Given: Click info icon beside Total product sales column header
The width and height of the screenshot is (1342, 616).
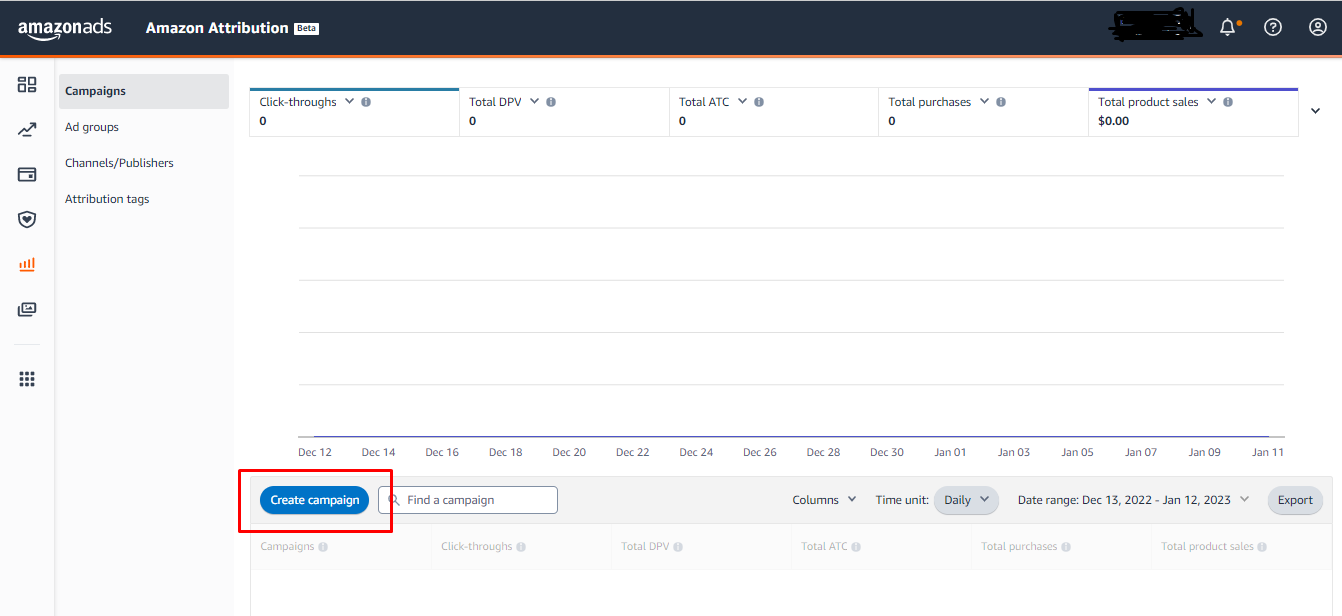Looking at the screenshot, I should [x=1262, y=547].
